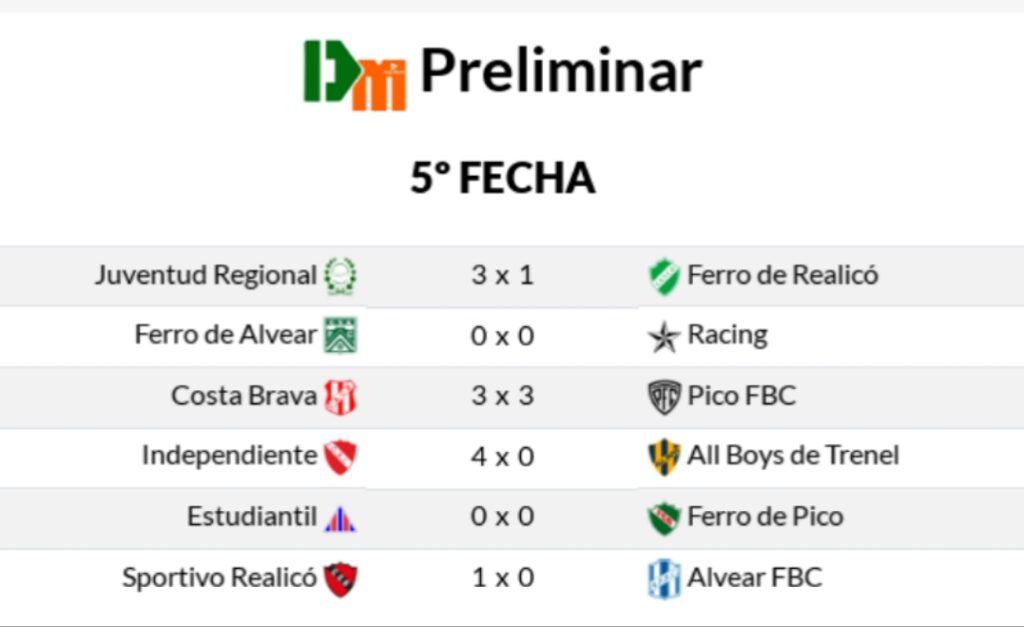This screenshot has width=1024, height=627.
Task: Open the Juventud Regional team link
Action: tap(205, 275)
